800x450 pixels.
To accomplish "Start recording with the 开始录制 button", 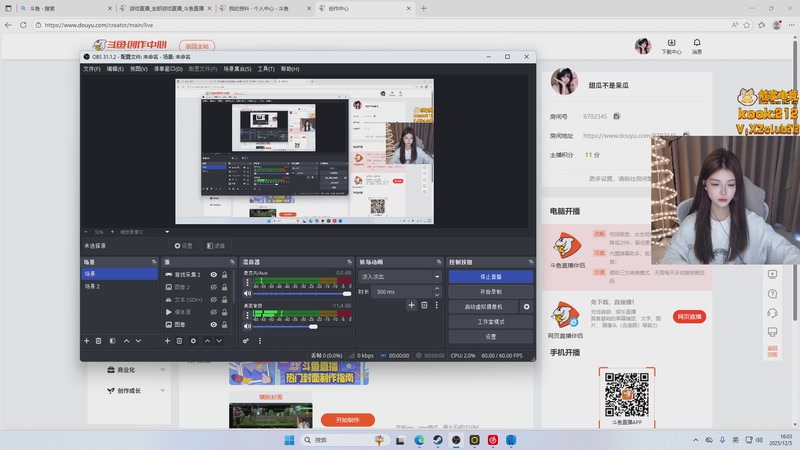I will pyautogui.click(x=491, y=292).
